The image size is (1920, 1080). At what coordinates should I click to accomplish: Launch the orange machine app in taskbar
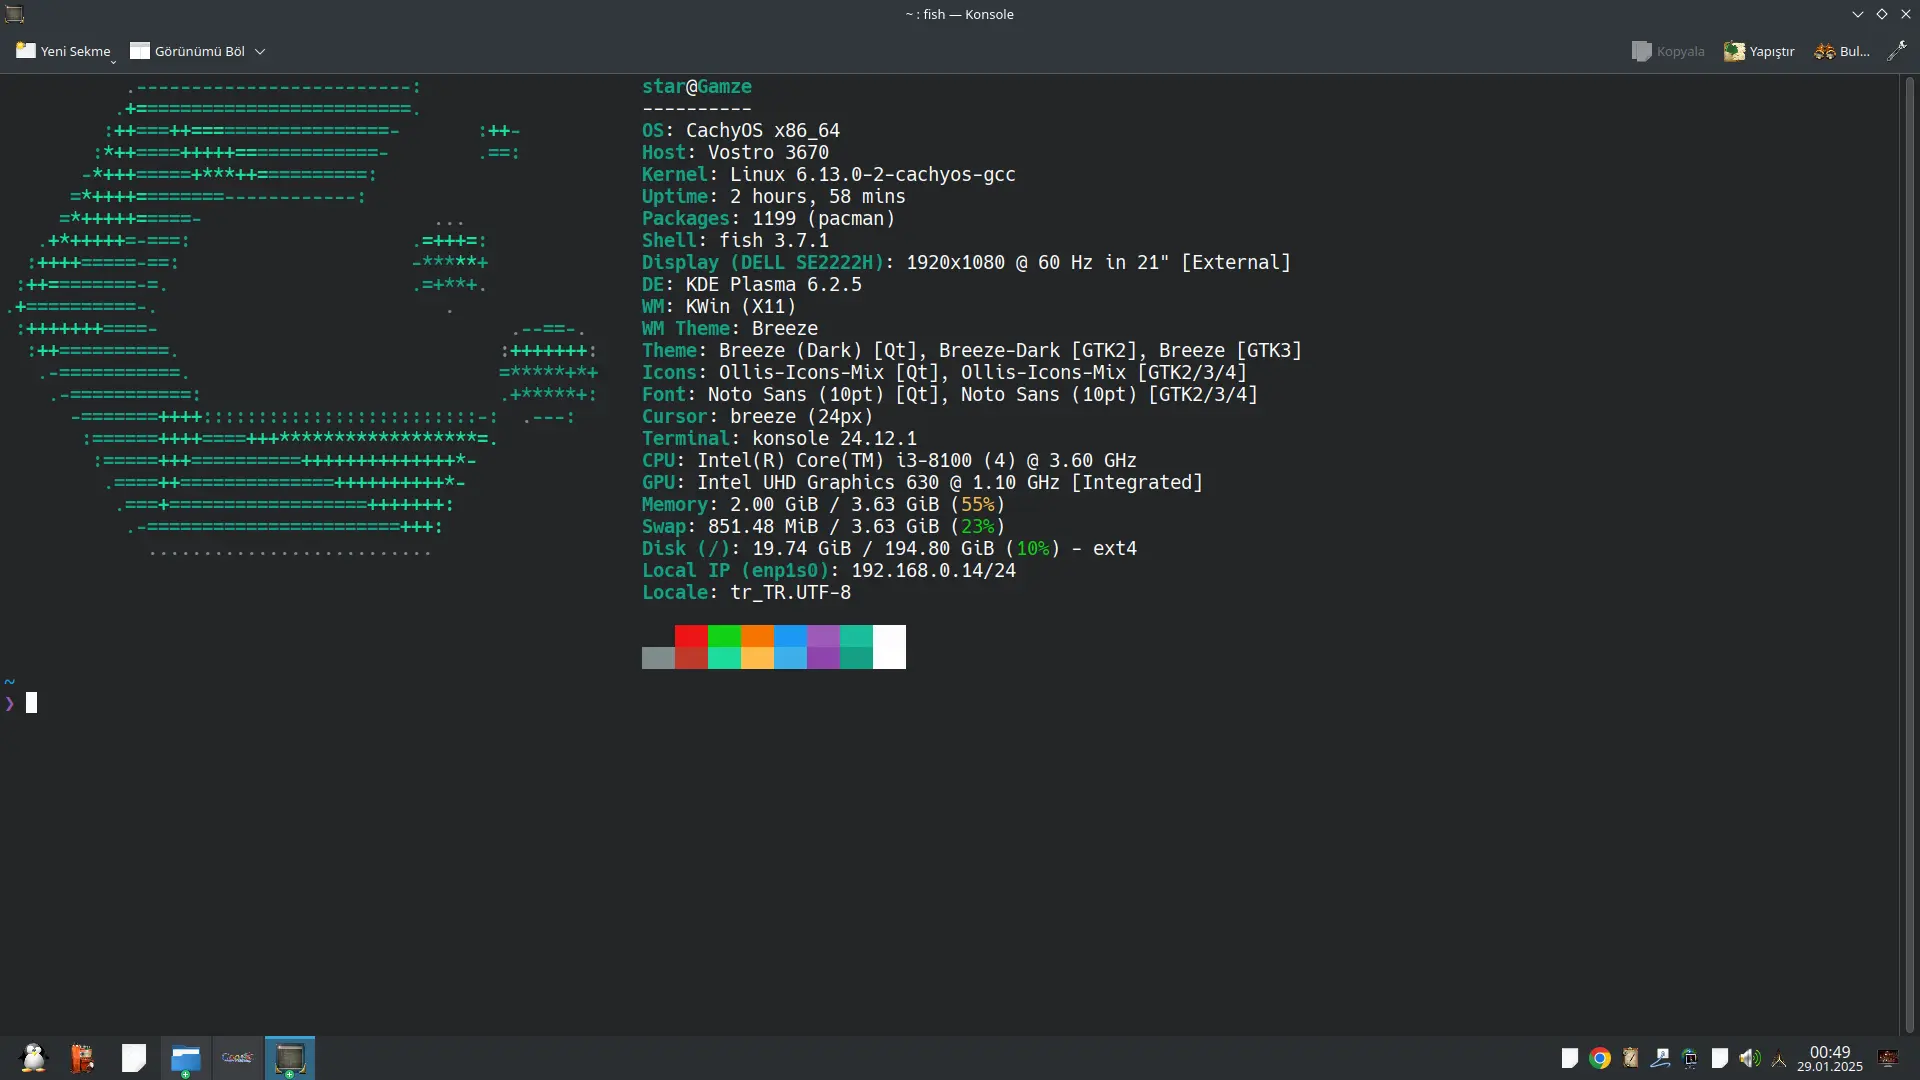(83, 1058)
